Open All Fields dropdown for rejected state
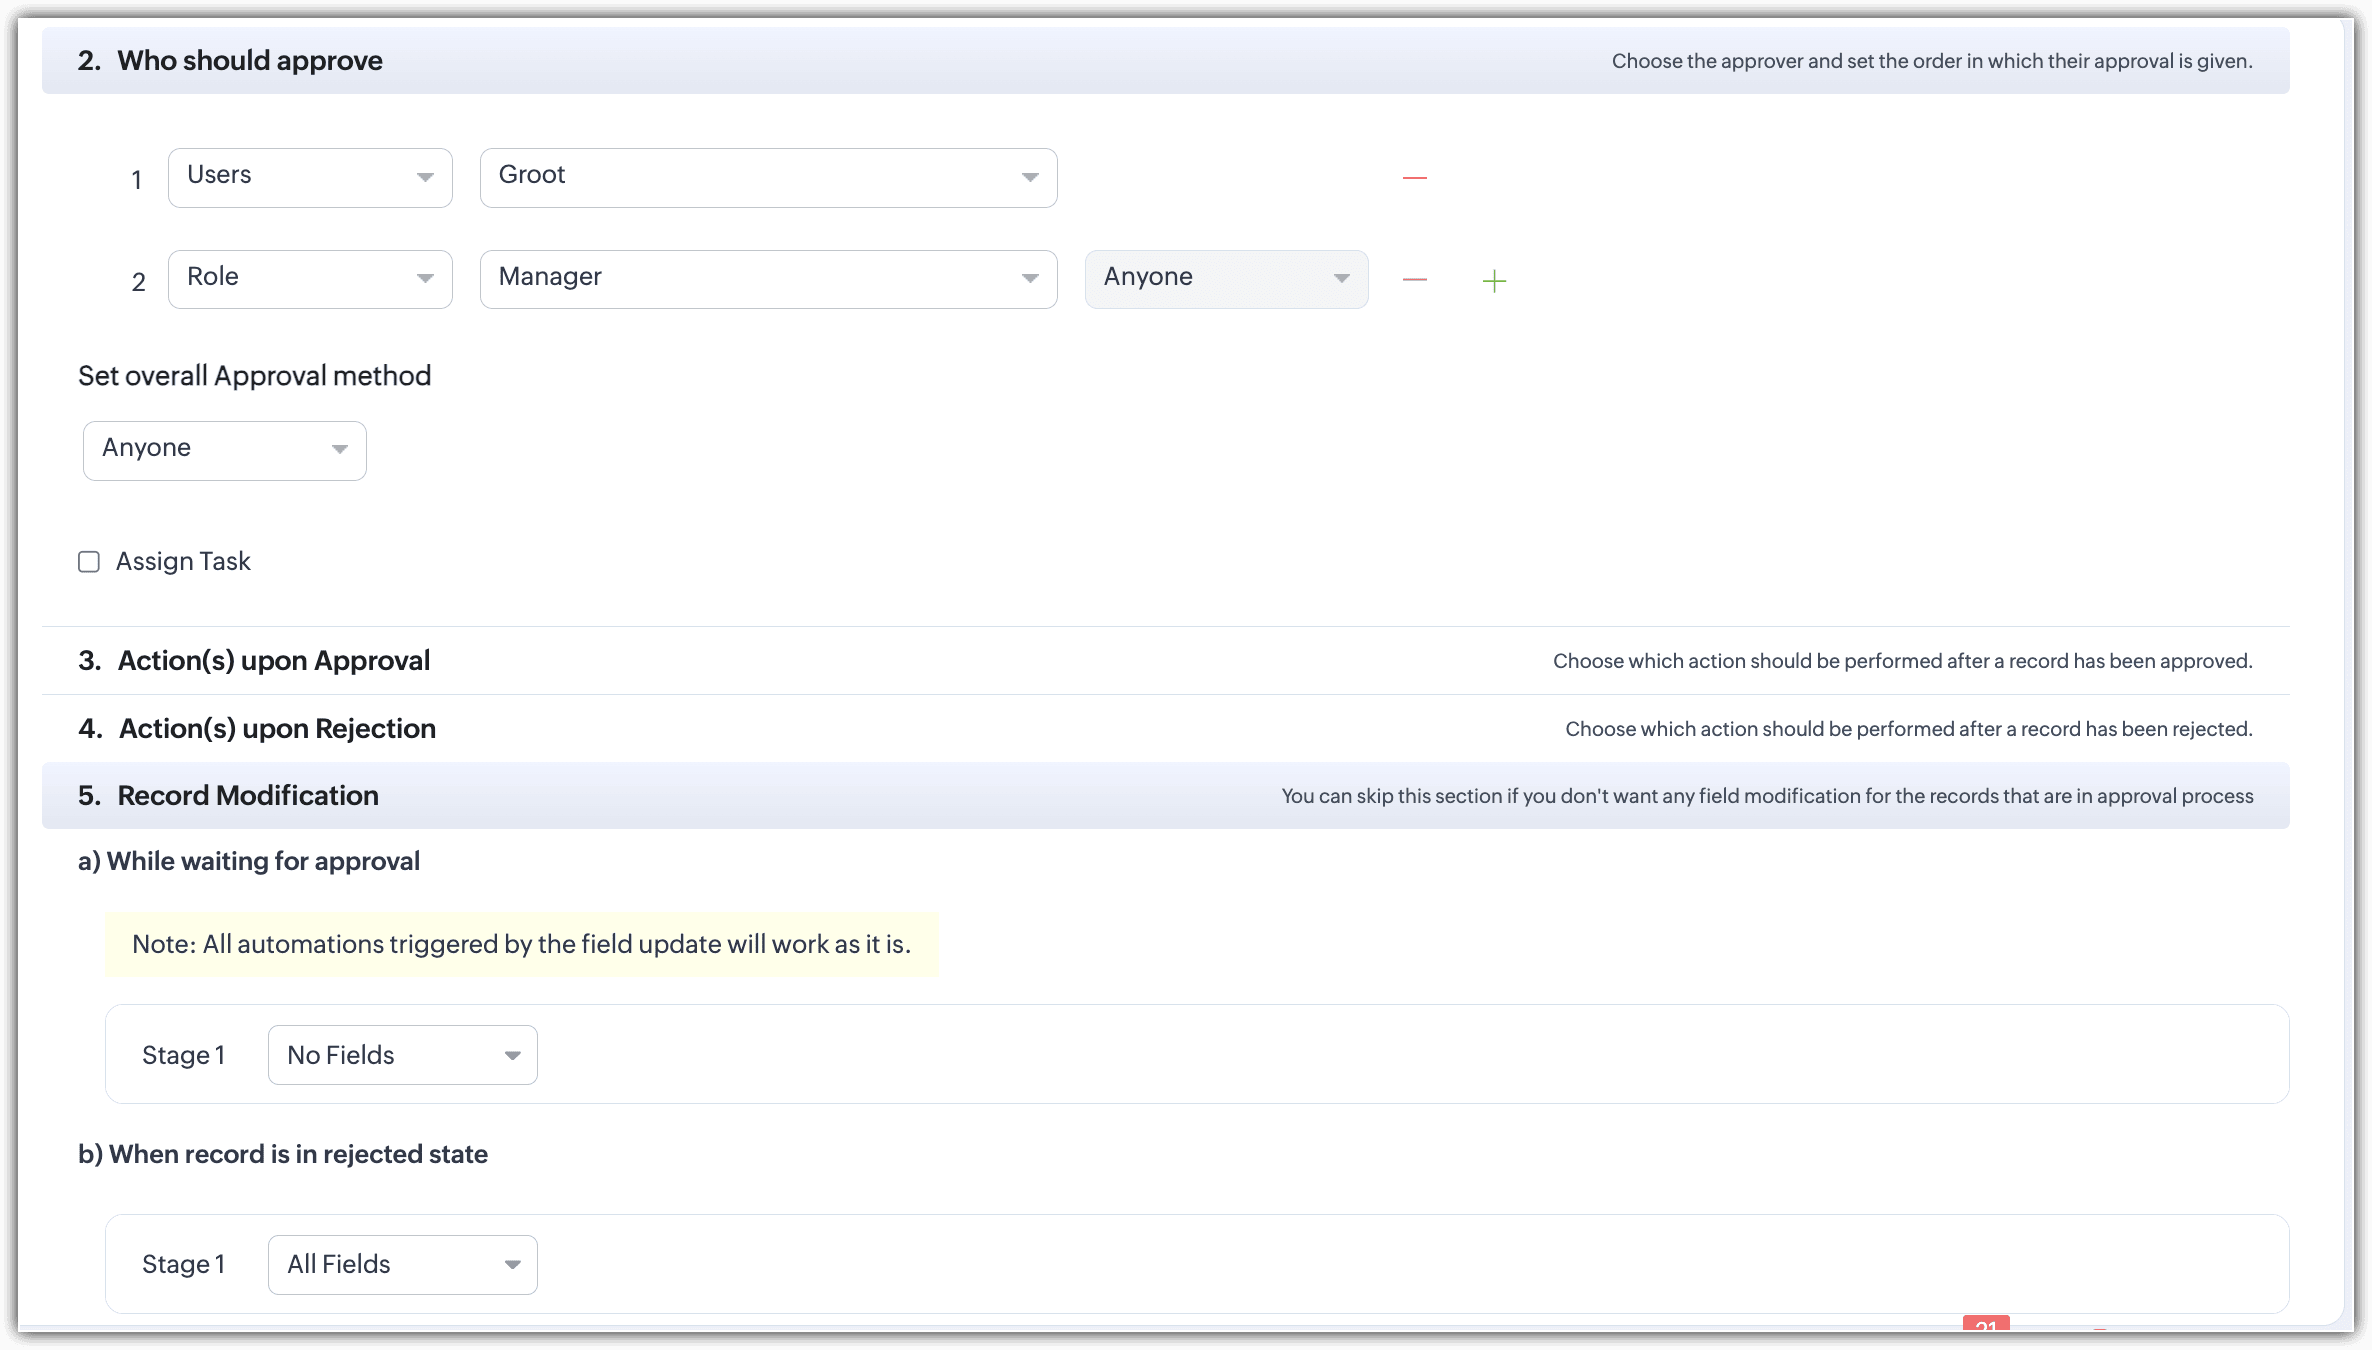This screenshot has width=2372, height=1350. click(402, 1265)
